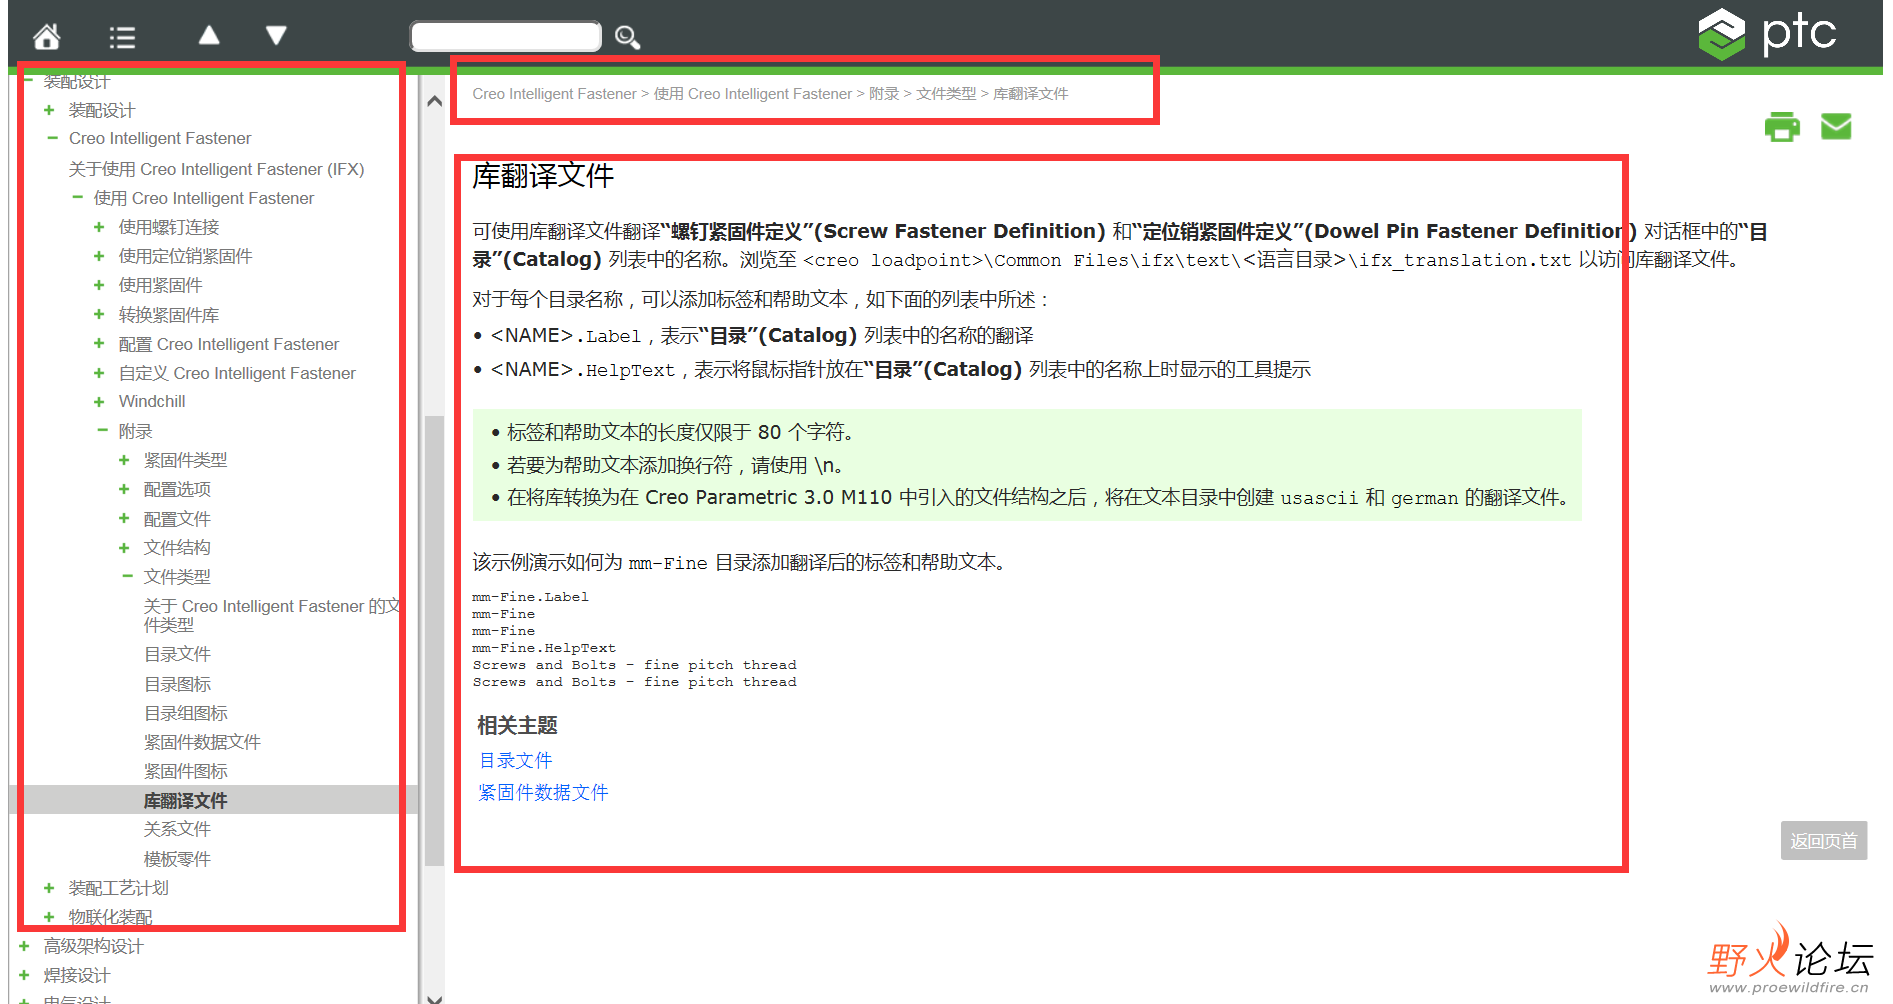The height and width of the screenshot is (1004, 1893).
Task: Click 返回页首 back-to-top button
Action: pyautogui.click(x=1823, y=841)
